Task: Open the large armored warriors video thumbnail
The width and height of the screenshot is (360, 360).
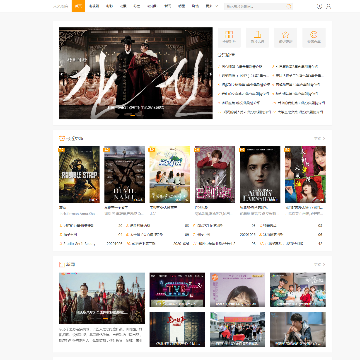Action: [102, 298]
